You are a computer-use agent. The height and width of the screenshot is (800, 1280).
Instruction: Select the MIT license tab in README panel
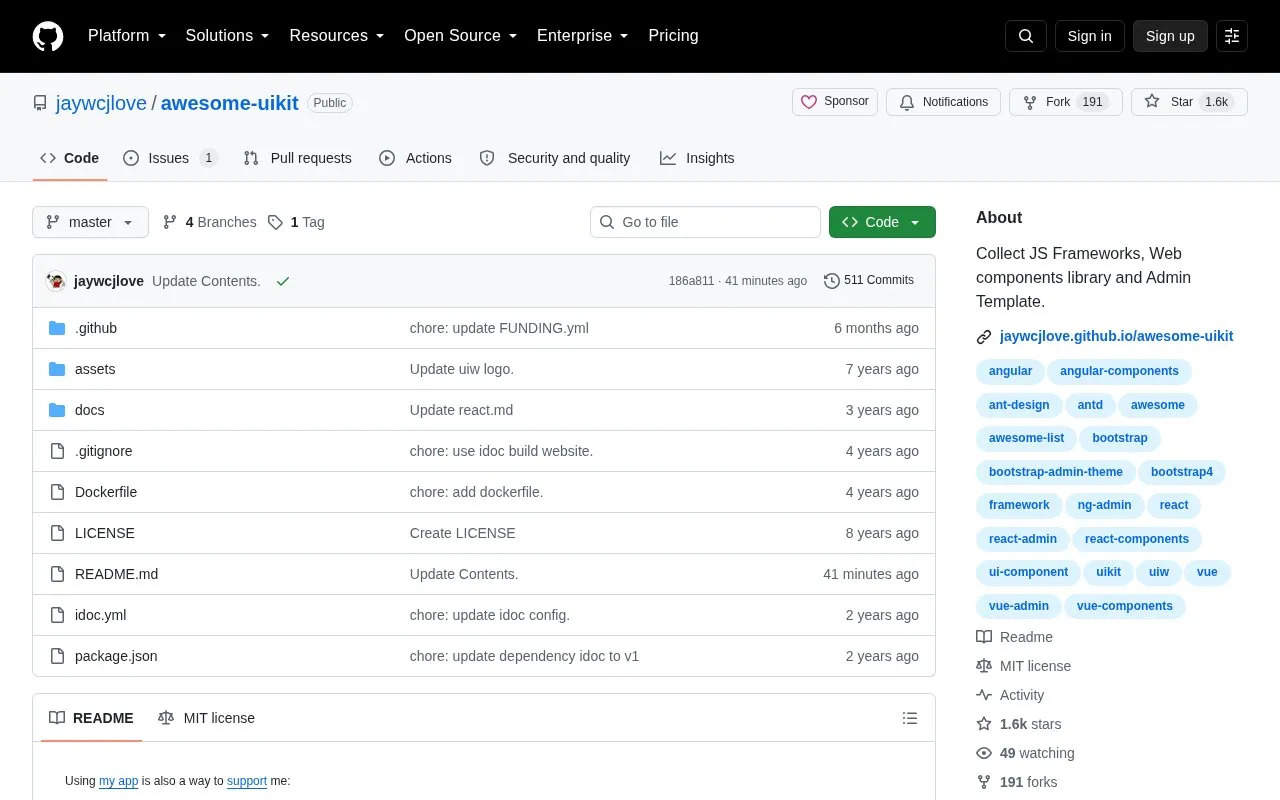click(207, 718)
